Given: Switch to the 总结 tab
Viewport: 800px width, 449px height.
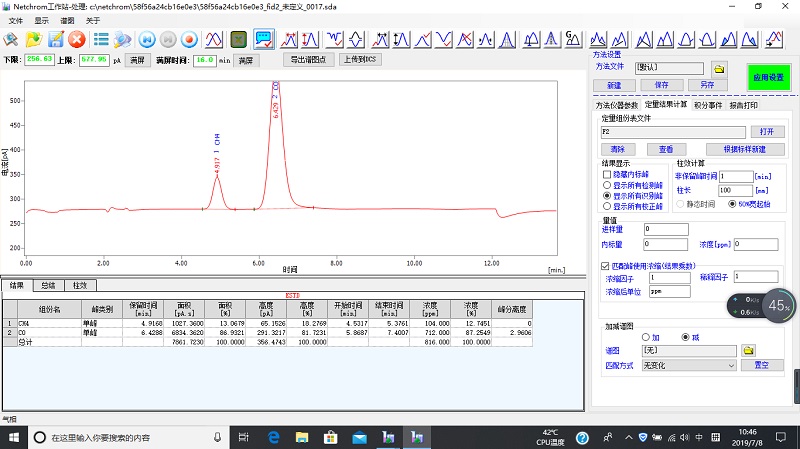Looking at the screenshot, I should click(48, 285).
